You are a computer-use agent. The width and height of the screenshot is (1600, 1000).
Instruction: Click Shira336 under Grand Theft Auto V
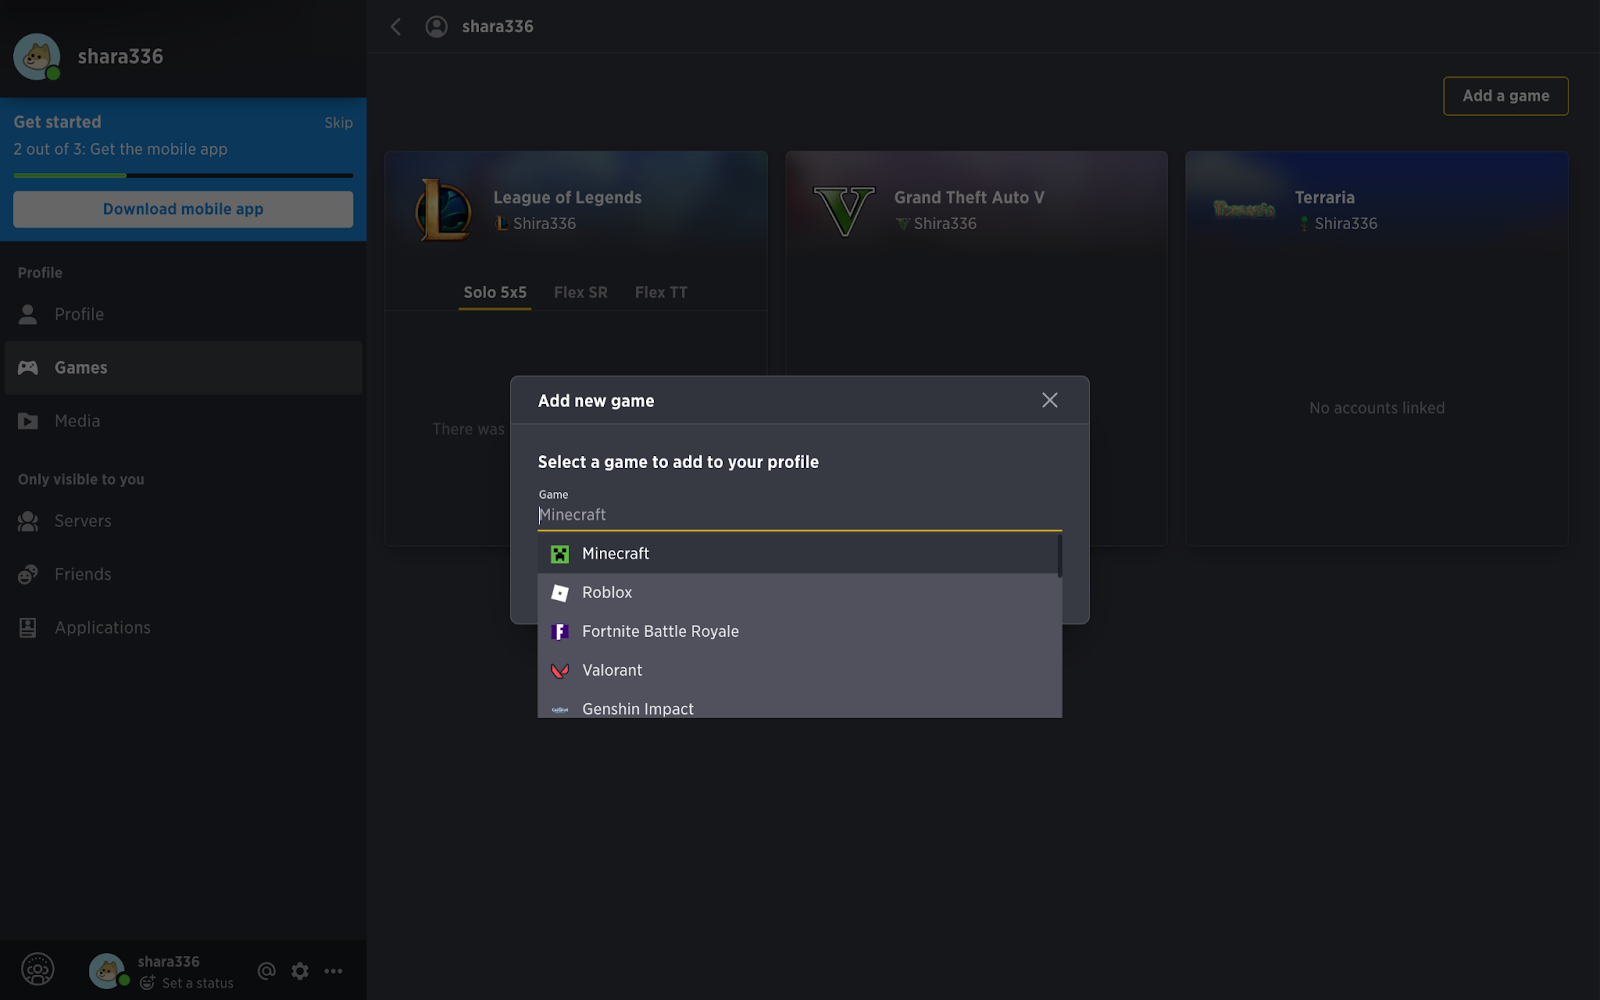click(x=945, y=224)
